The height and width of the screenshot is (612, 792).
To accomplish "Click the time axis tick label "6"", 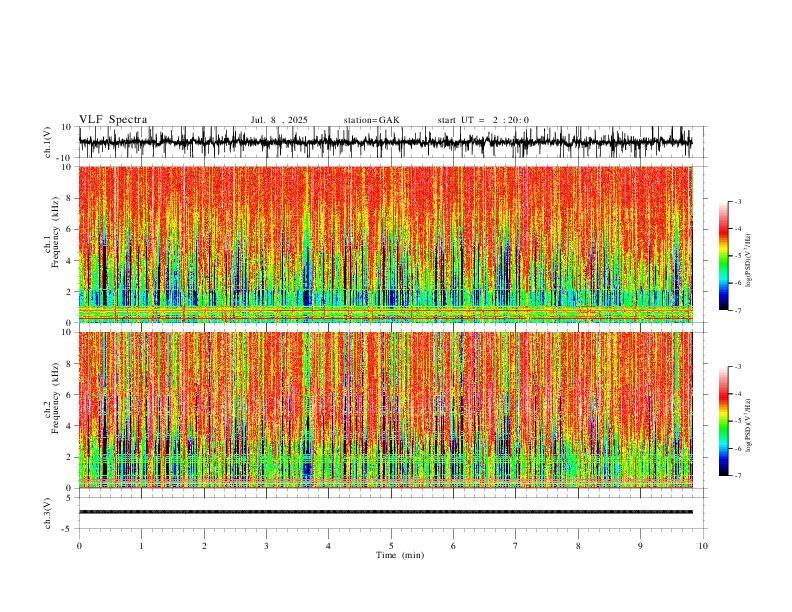I will 453,546.
